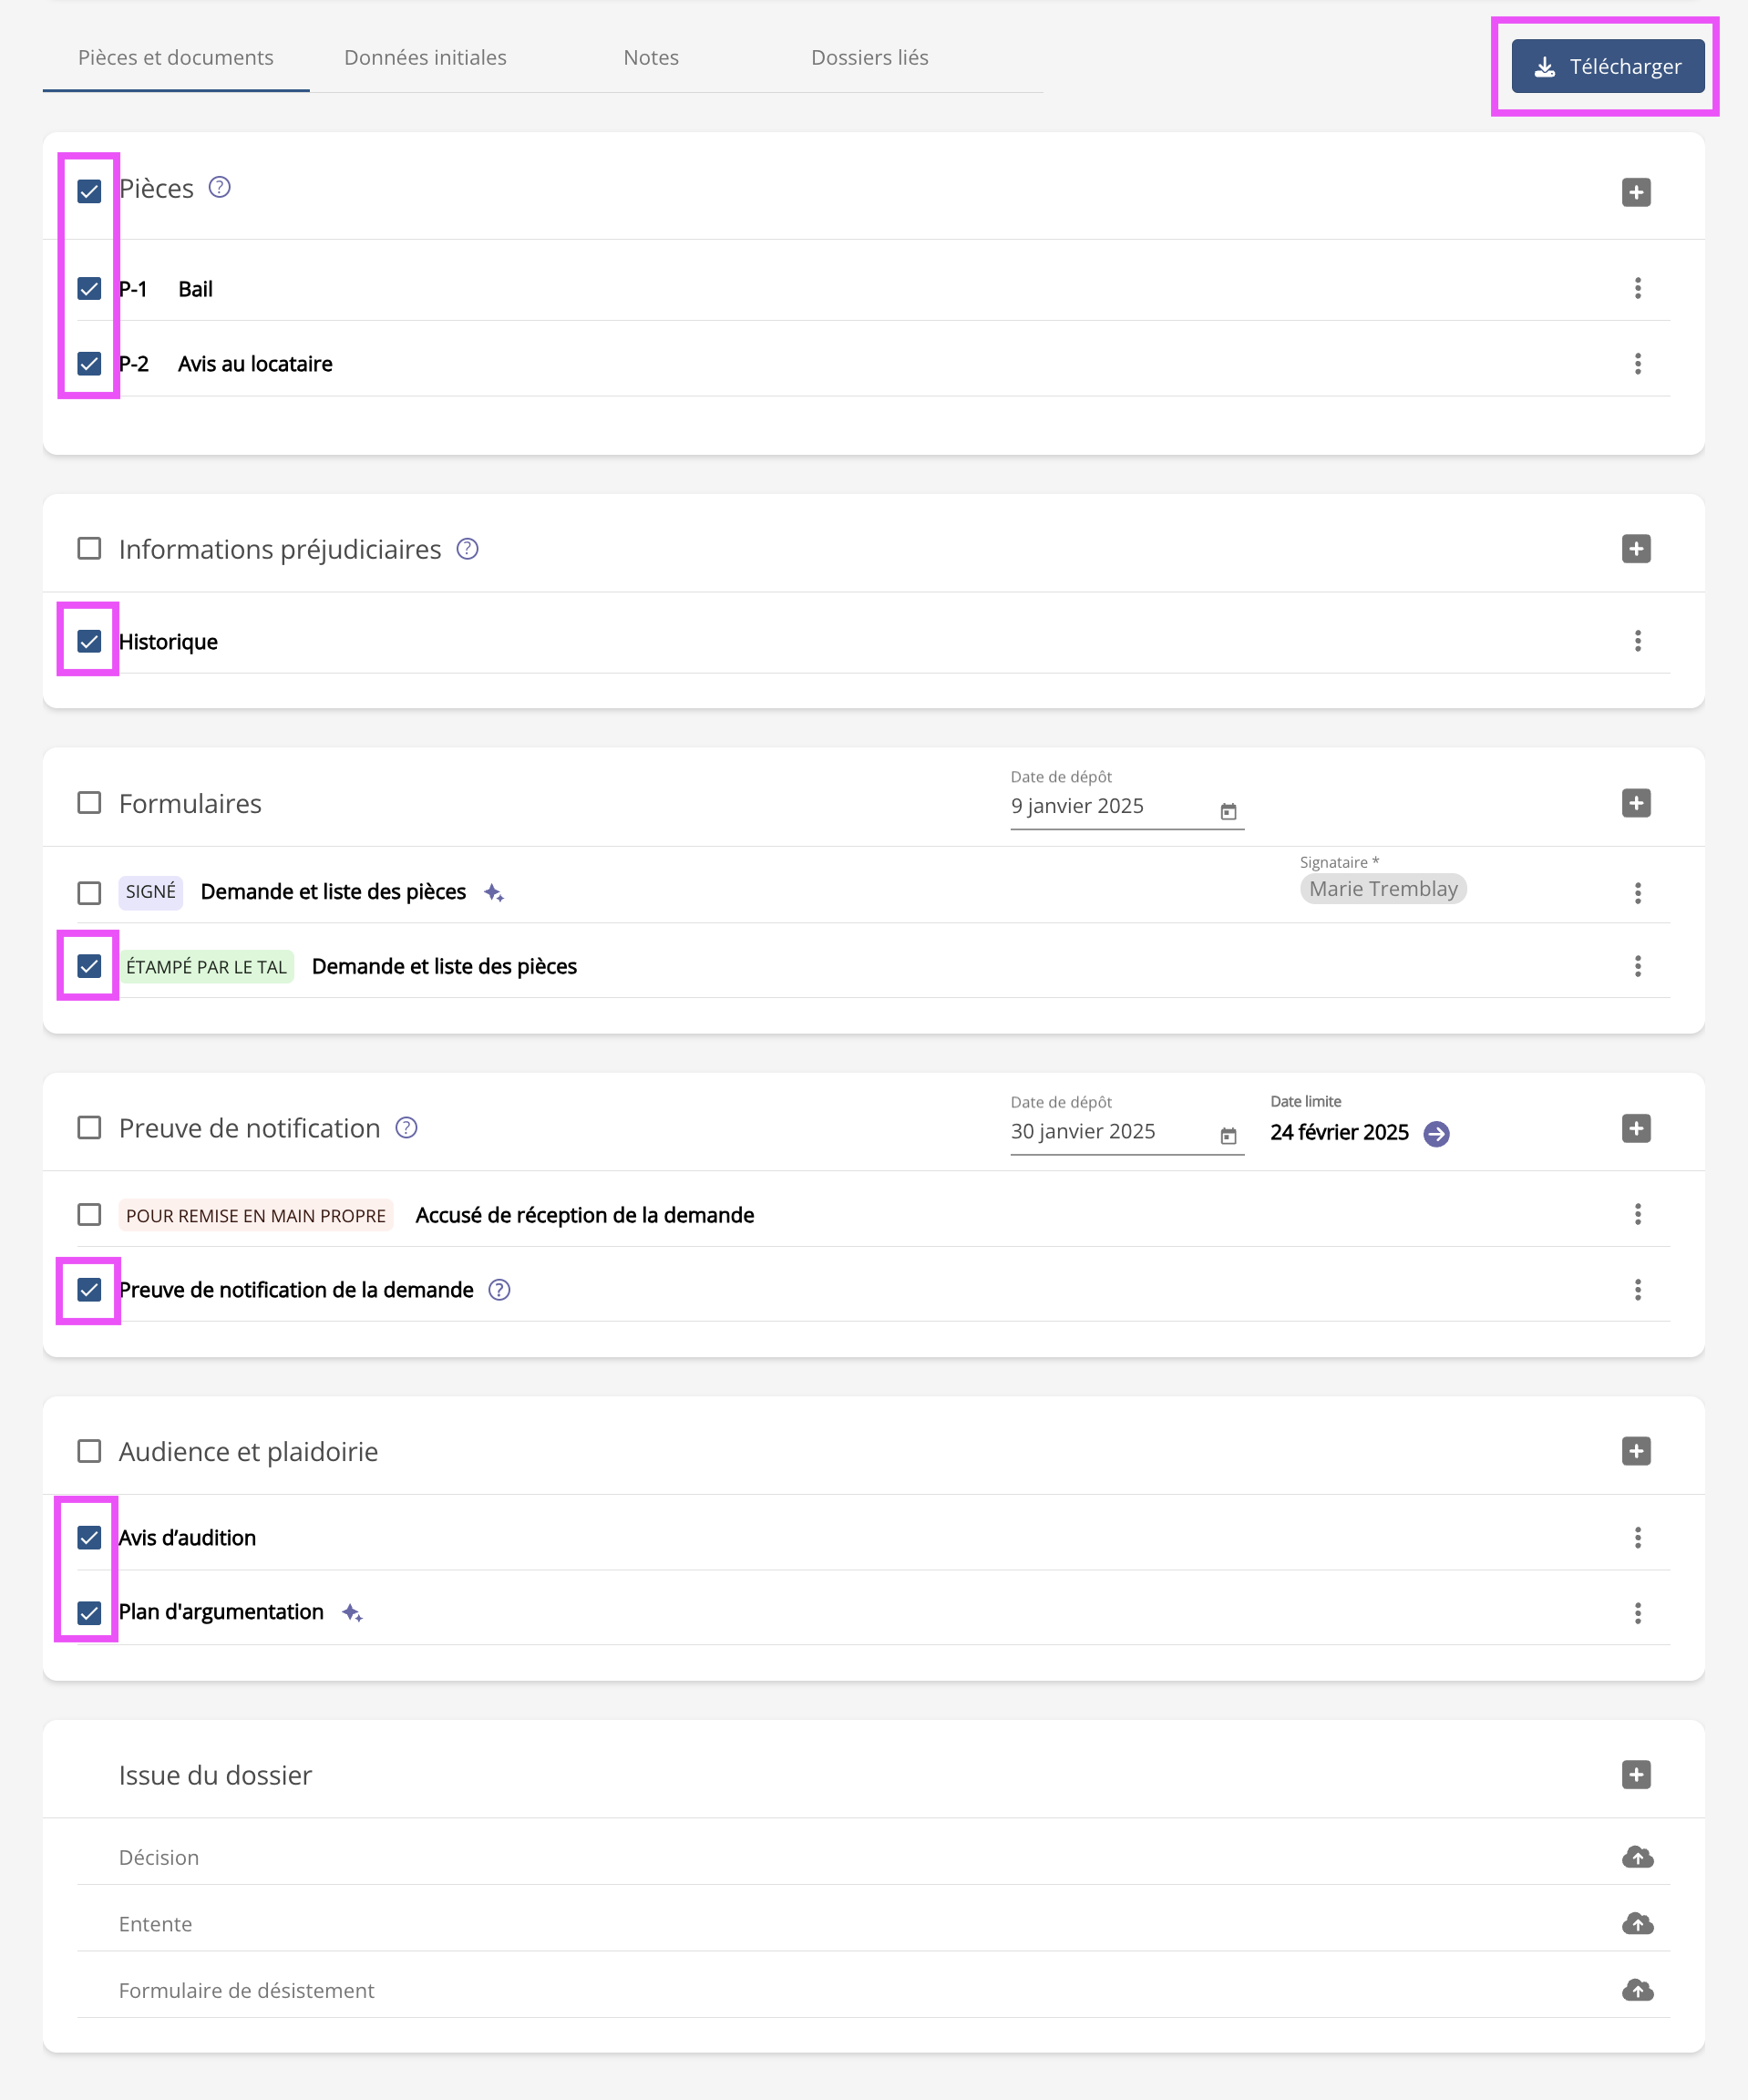The height and width of the screenshot is (2100, 1748).
Task: Click the add icon in Pièces section
Action: tap(1635, 192)
